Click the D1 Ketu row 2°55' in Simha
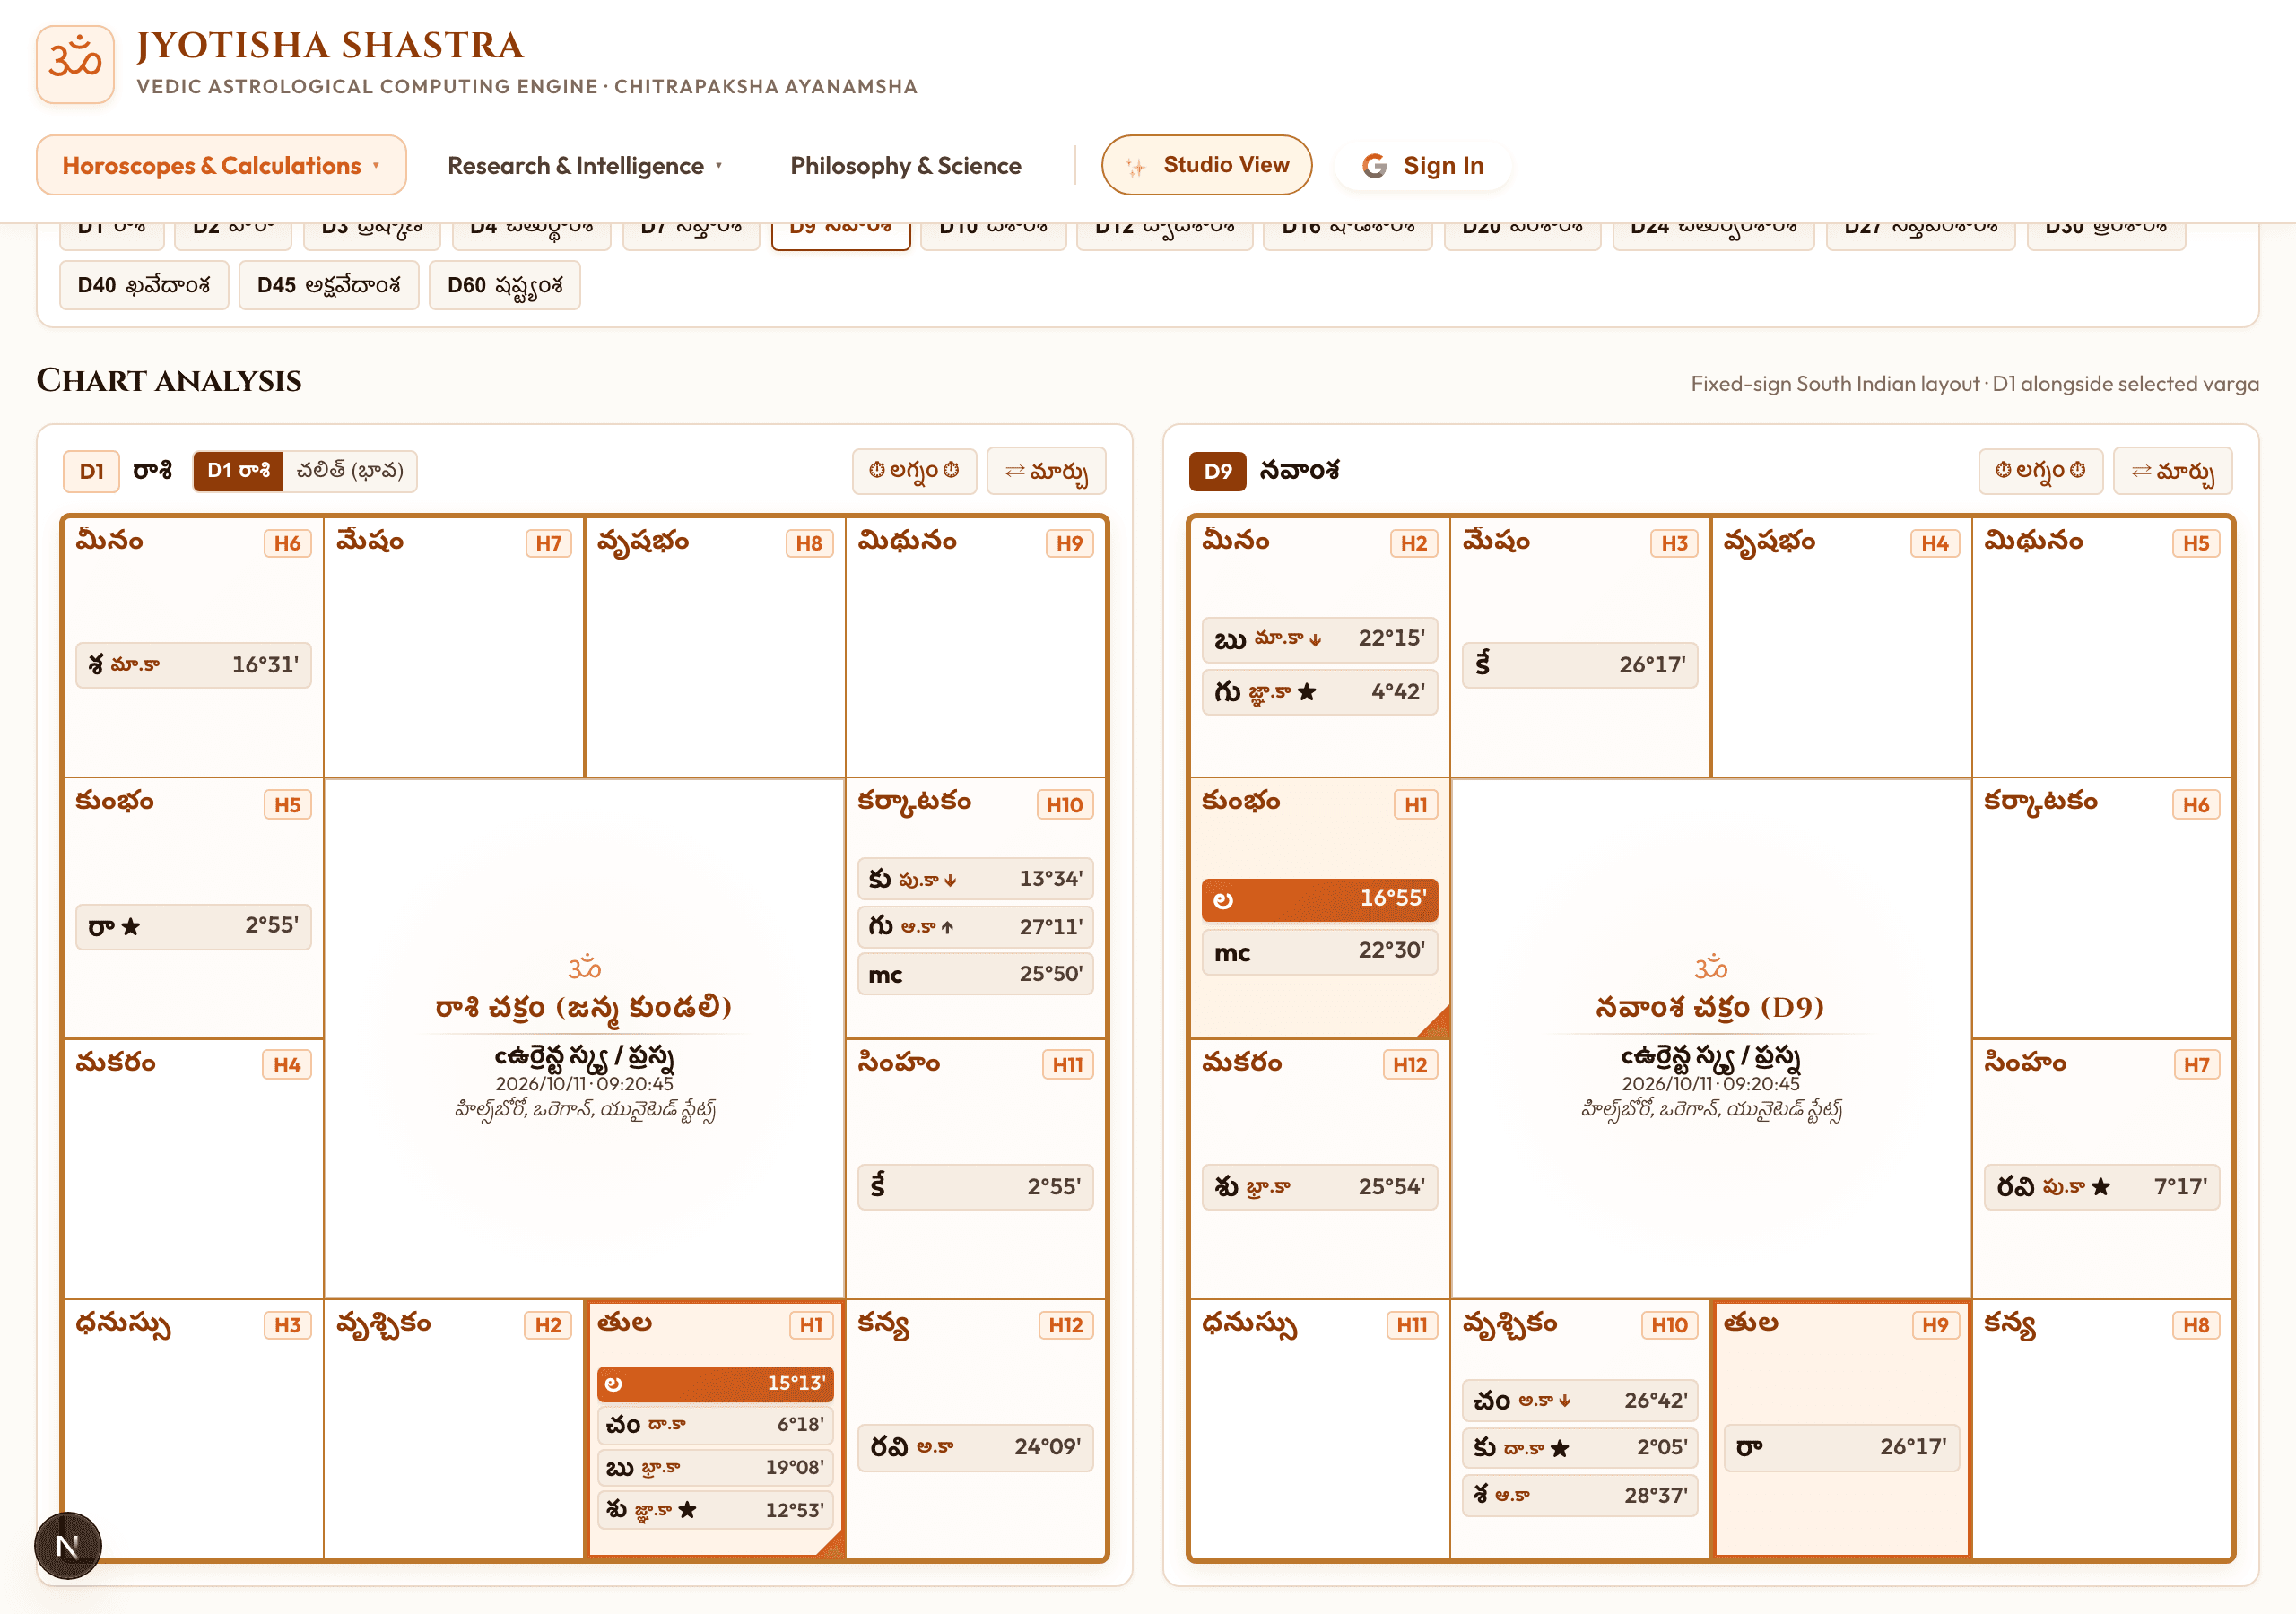This screenshot has width=2296, height=1614. coord(975,1187)
